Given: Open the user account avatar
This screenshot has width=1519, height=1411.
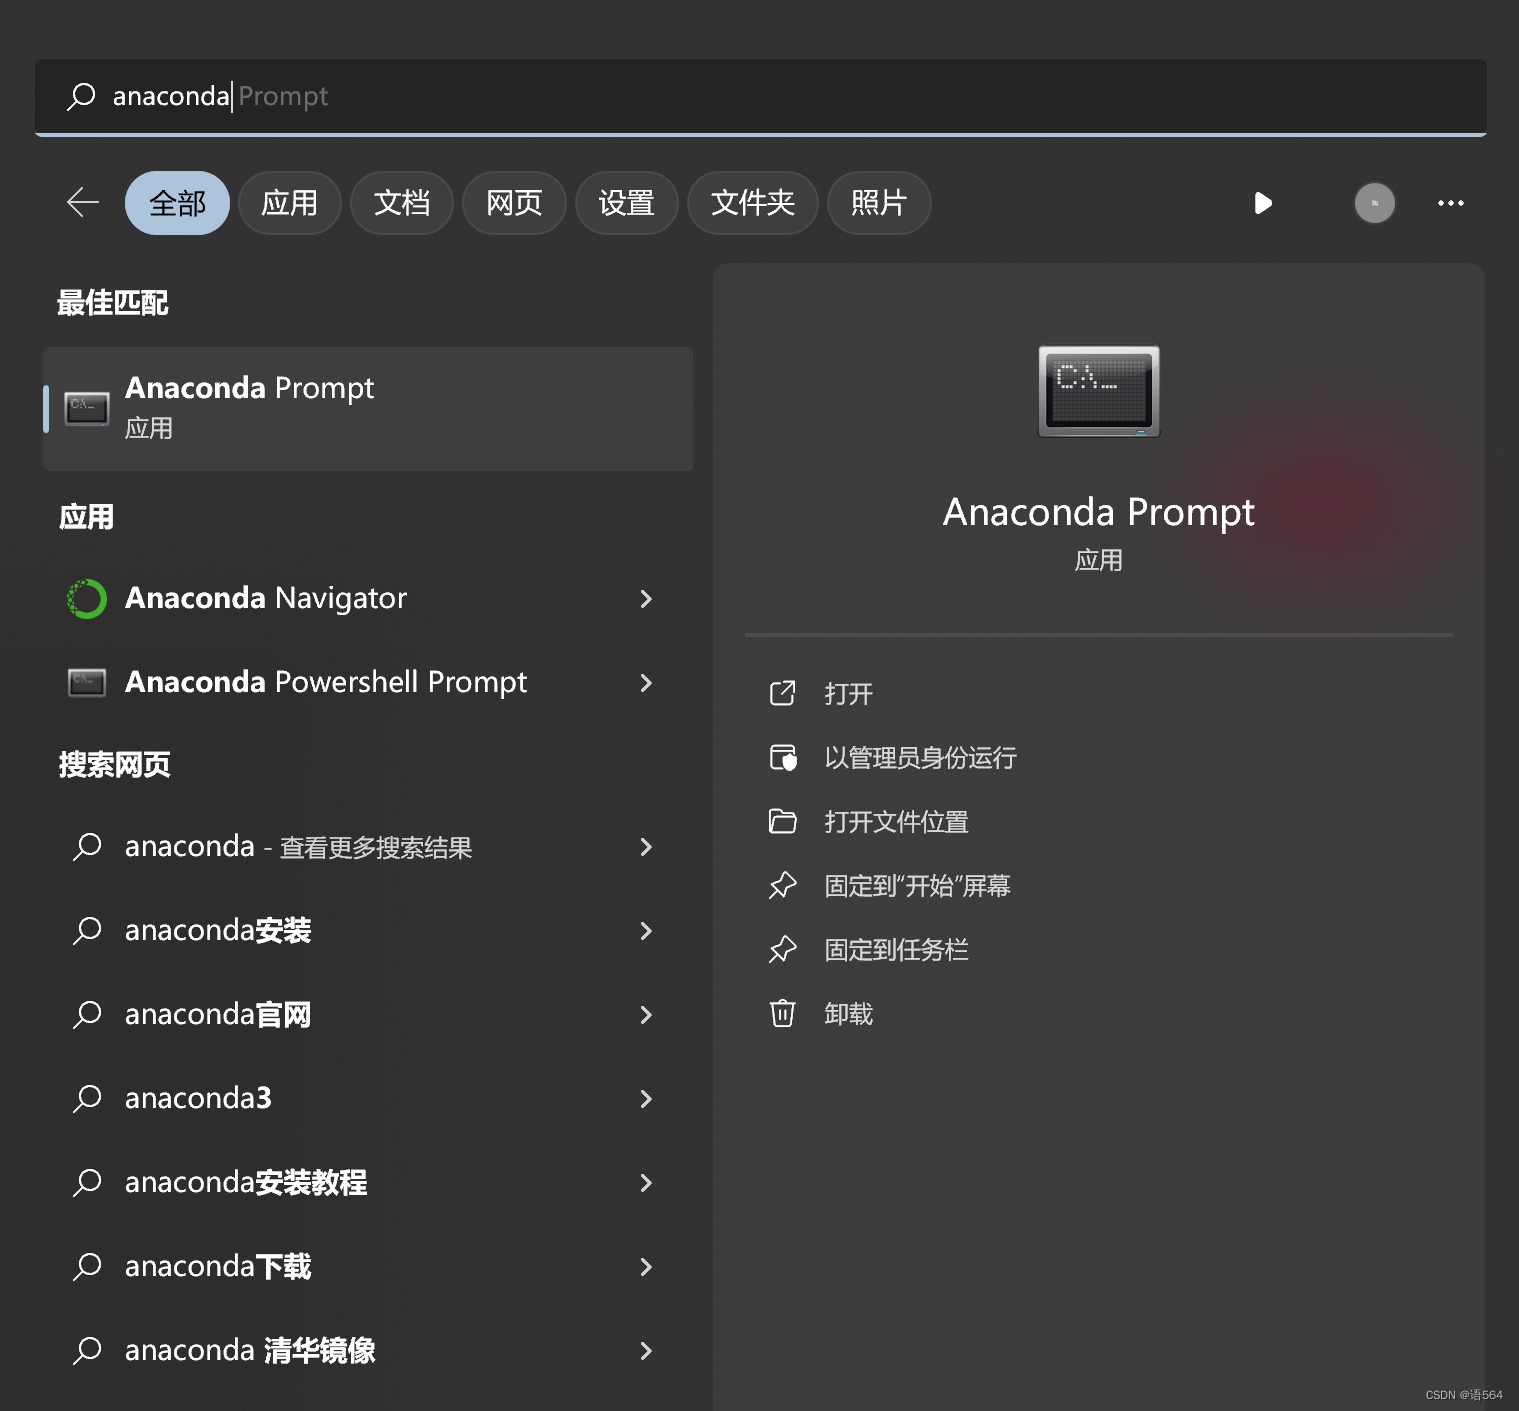Looking at the screenshot, I should click(1374, 203).
